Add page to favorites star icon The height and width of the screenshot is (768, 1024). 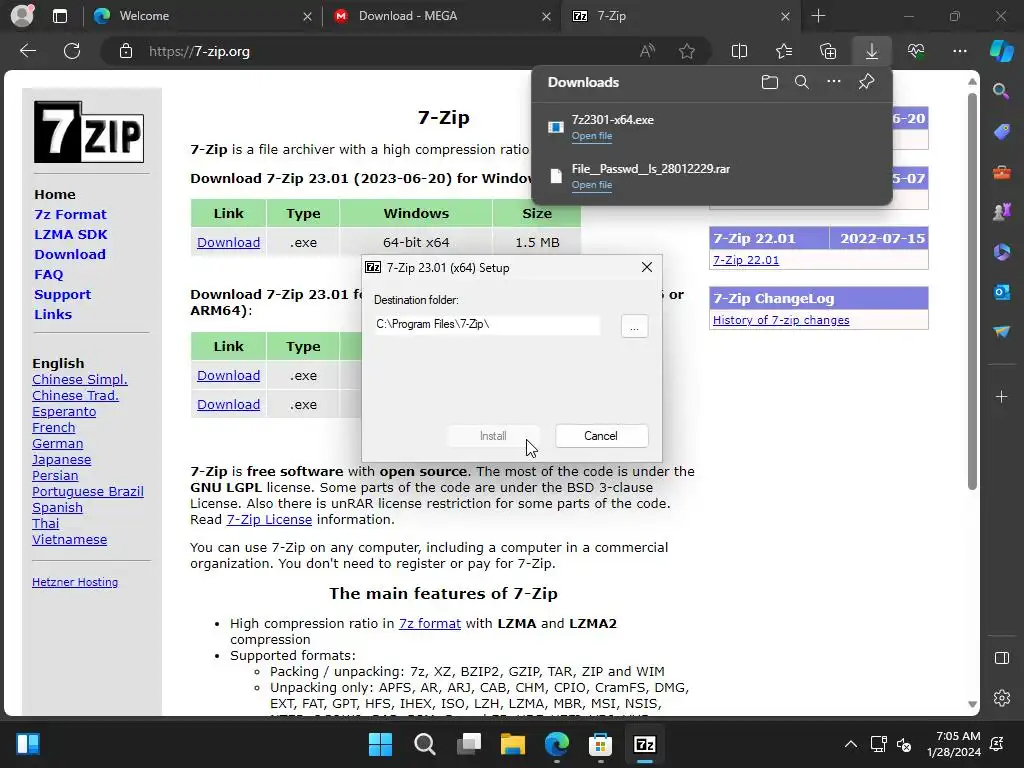[x=686, y=51]
